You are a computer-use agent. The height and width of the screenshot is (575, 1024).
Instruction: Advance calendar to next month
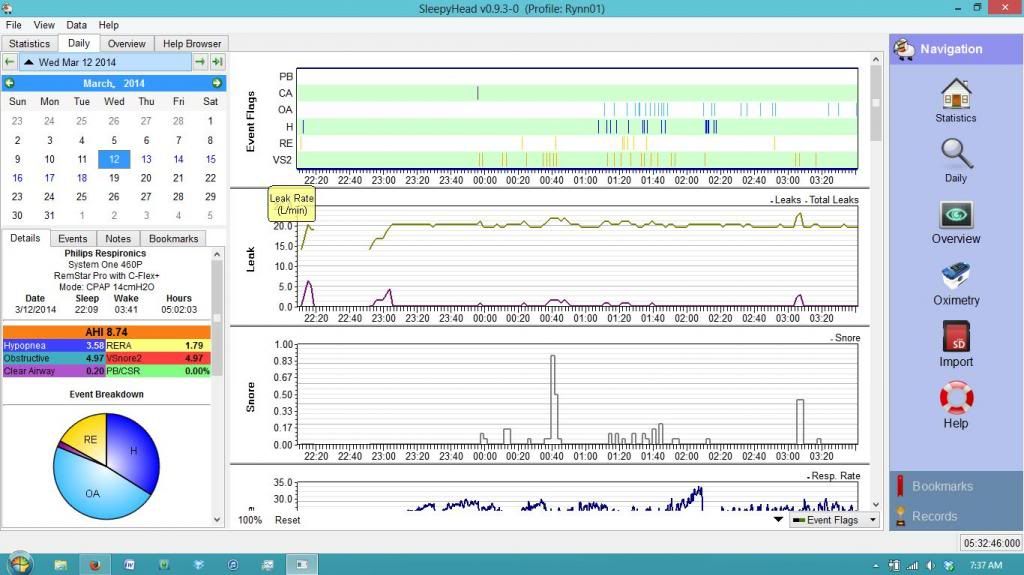click(217, 83)
